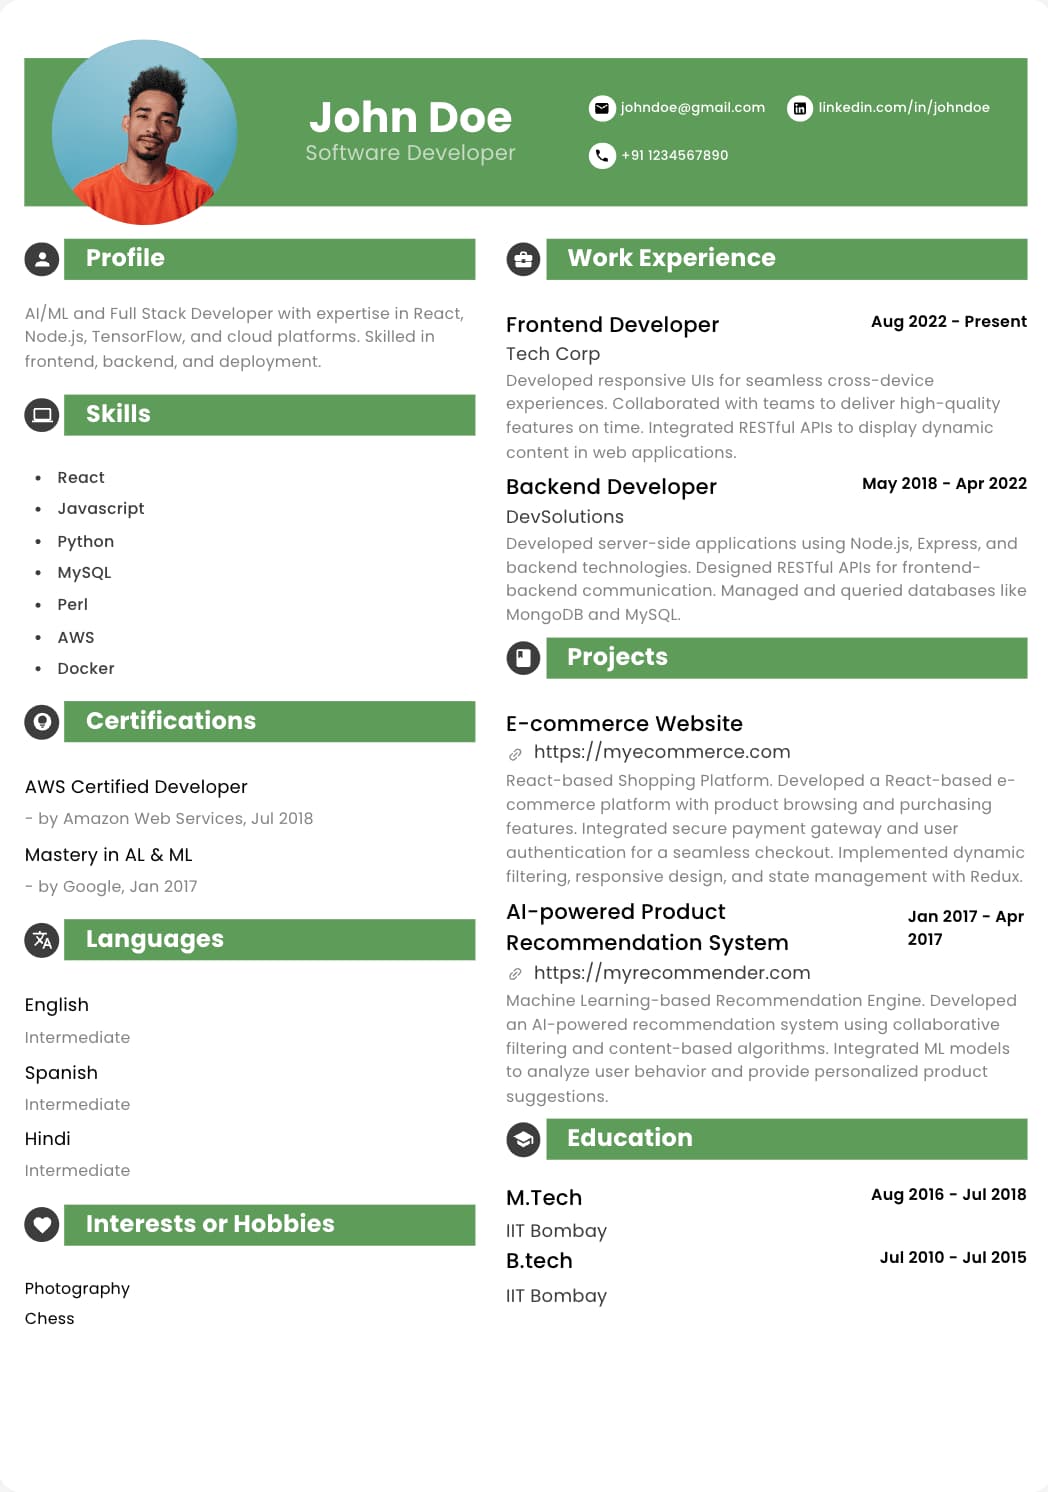This screenshot has height=1492, width=1048.
Task: Click the Projects section icon
Action: 523,658
